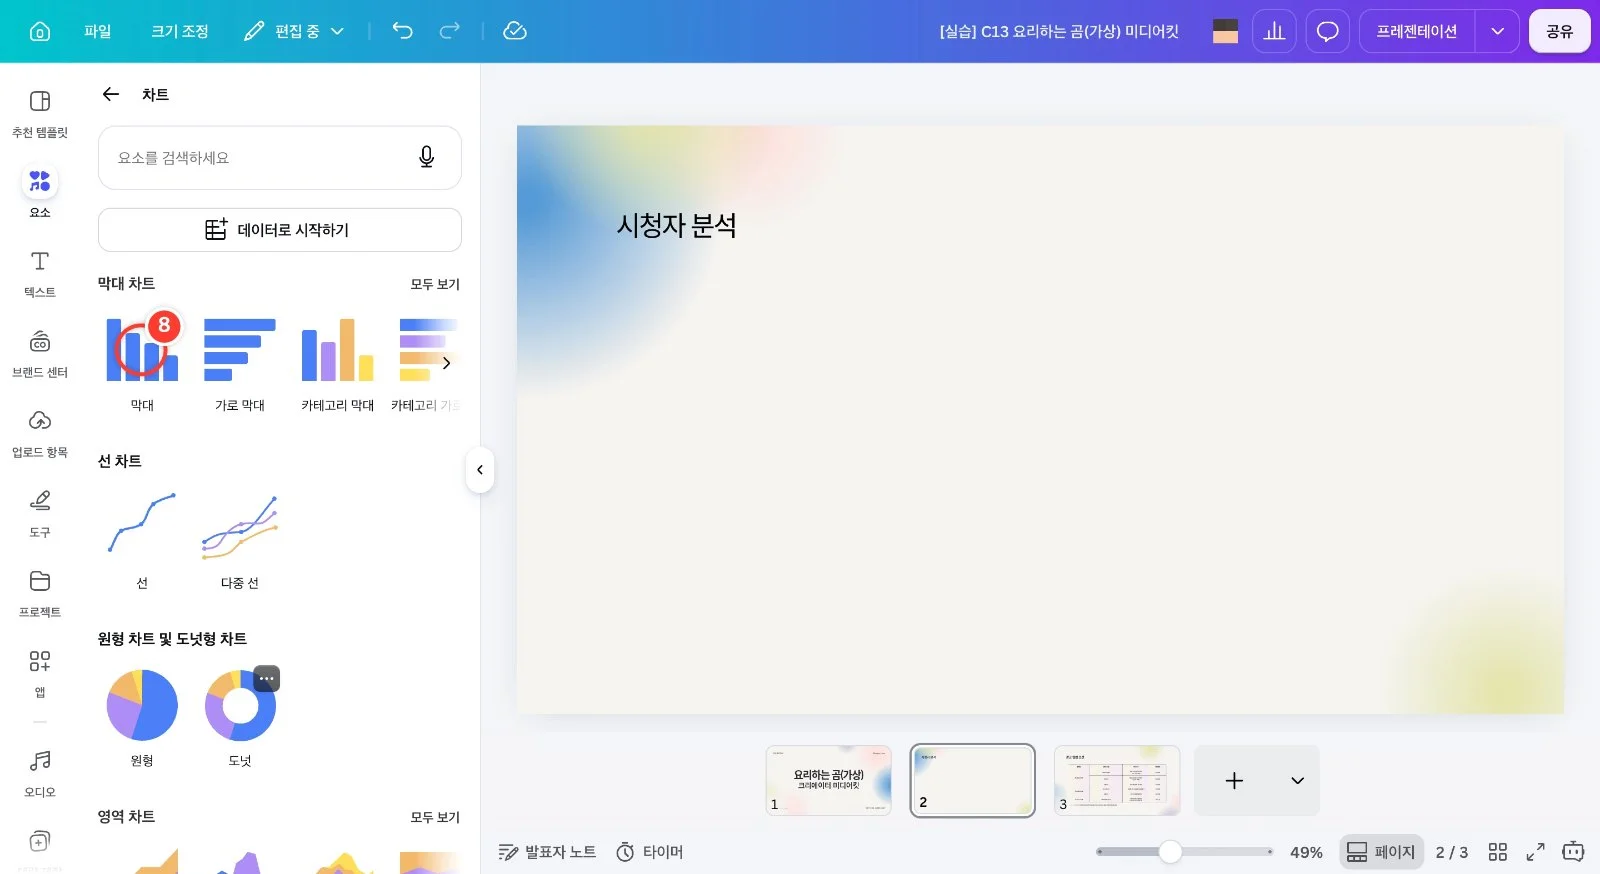This screenshot has height=874, width=1600.
Task: Open 브랜드 센터 sidebar tab
Action: click(x=40, y=354)
